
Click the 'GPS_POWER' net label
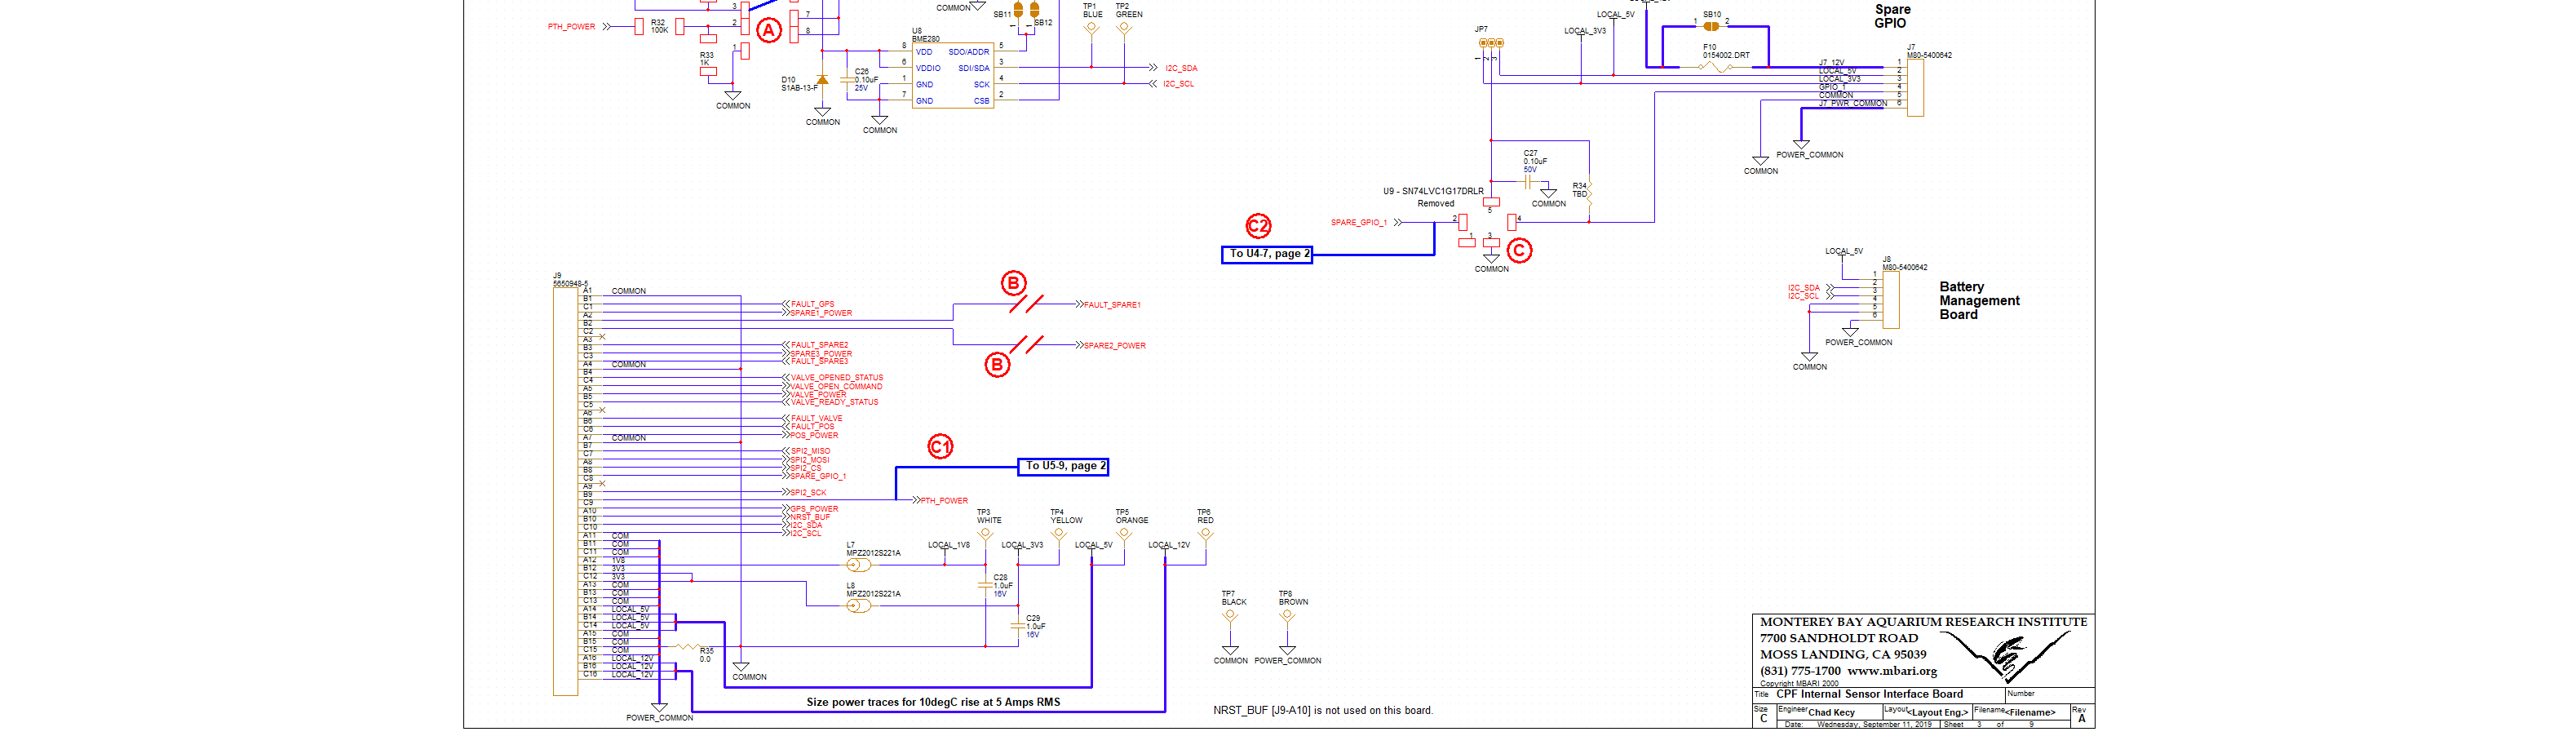point(814,509)
